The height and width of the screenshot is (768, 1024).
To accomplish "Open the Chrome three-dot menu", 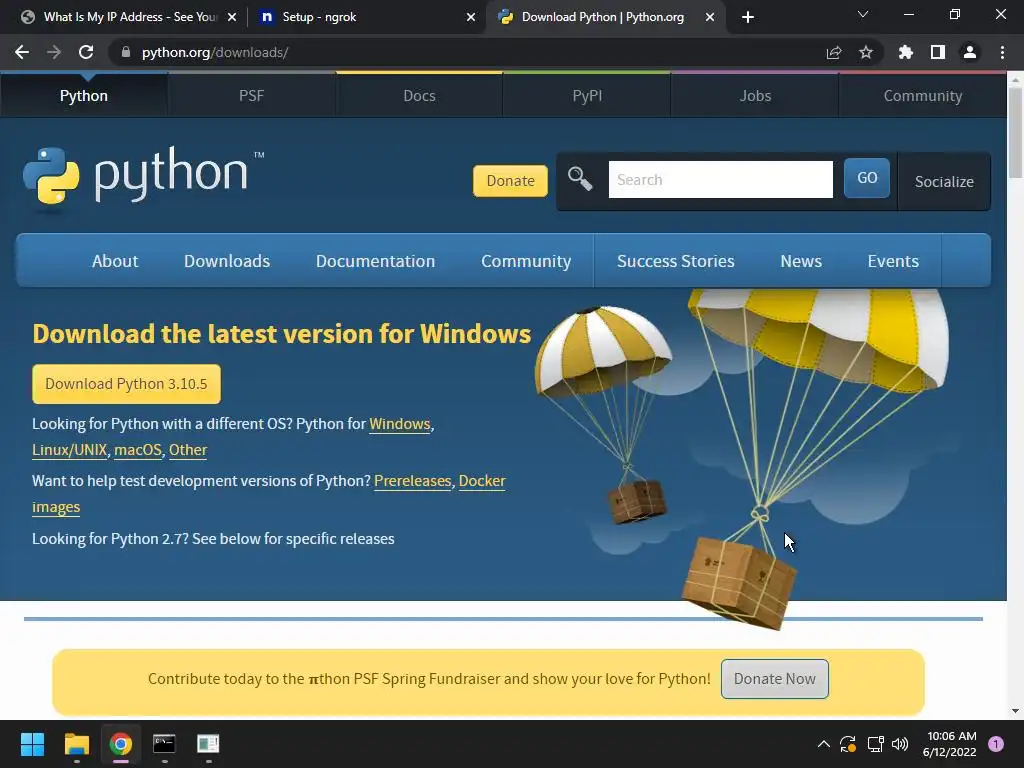I will click(x=1002, y=52).
